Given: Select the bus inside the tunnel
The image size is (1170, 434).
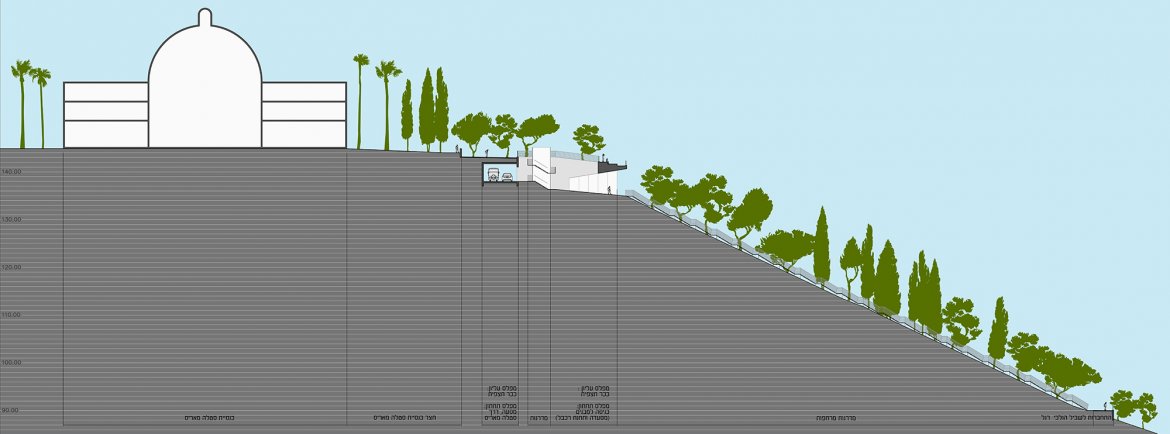Looking at the screenshot, I should point(492,176).
